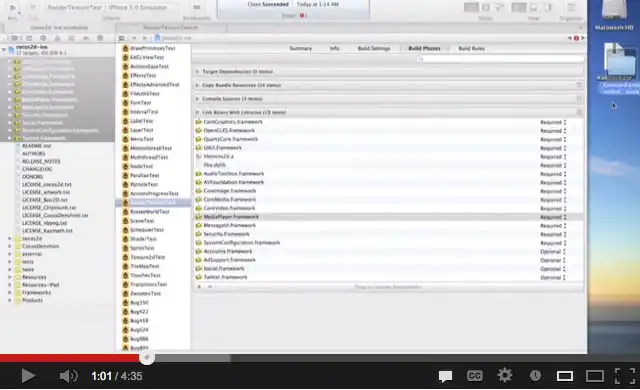The image size is (640, 390).
Task: Toggle the debug area view button
Action: pos(533,7)
